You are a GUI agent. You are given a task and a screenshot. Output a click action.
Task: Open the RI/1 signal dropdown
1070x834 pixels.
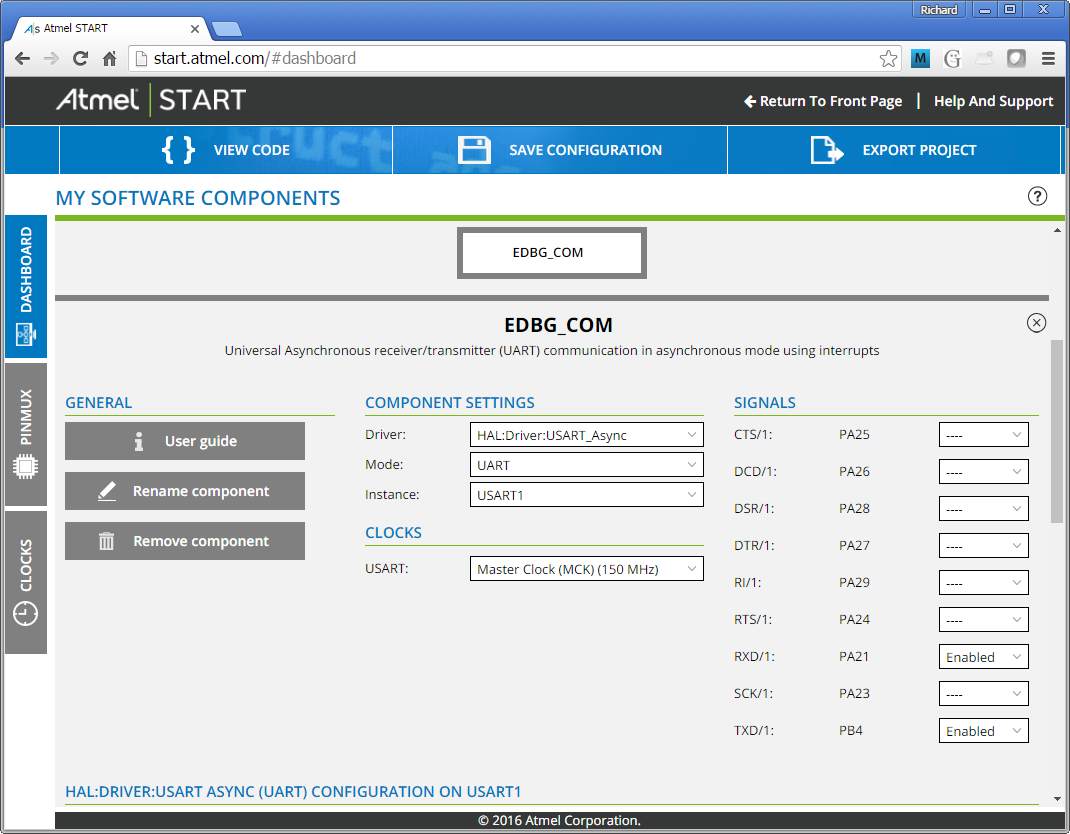tap(983, 582)
